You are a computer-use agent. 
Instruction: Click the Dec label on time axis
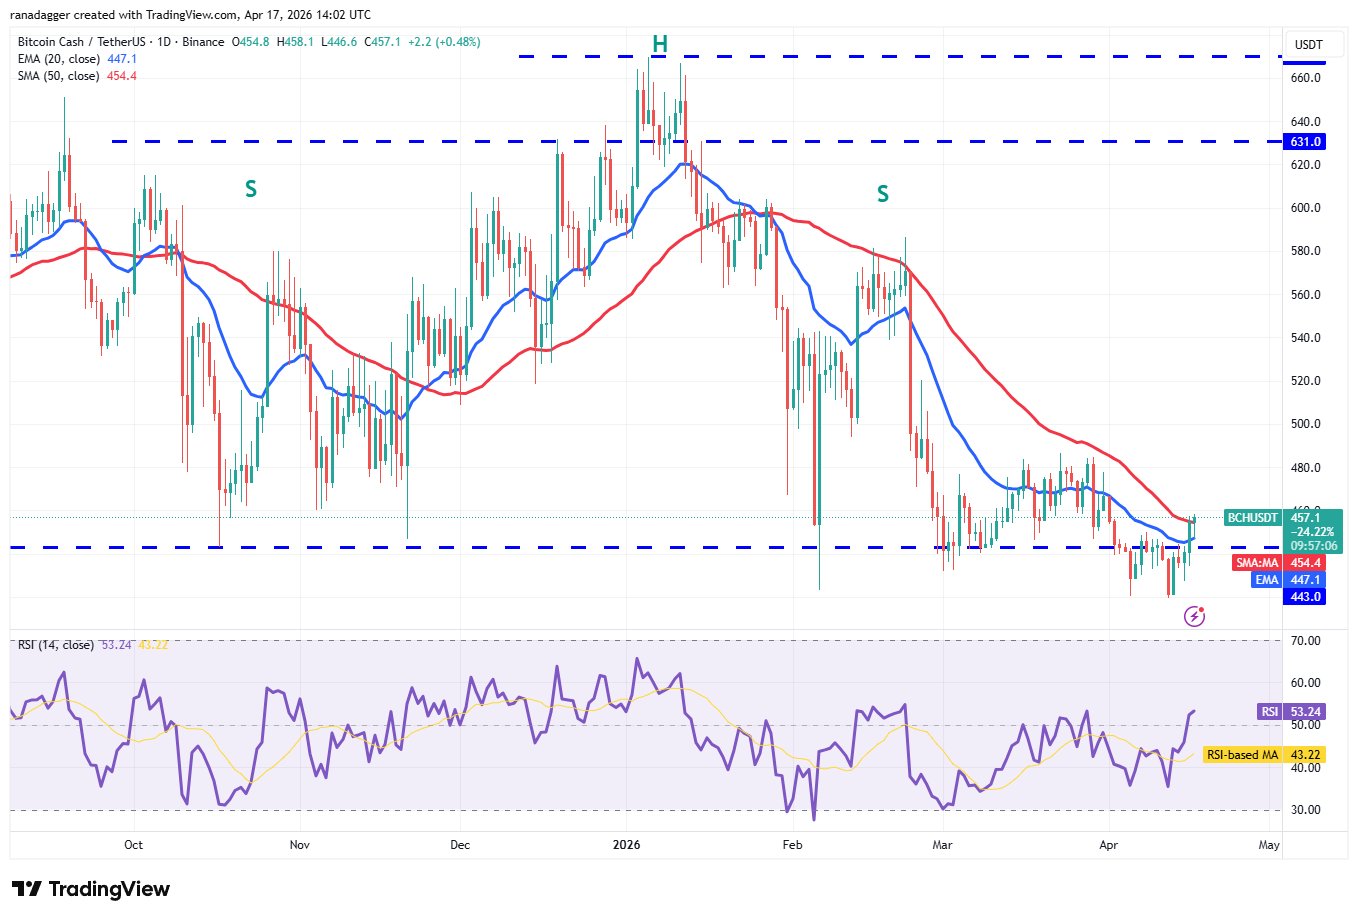[460, 845]
